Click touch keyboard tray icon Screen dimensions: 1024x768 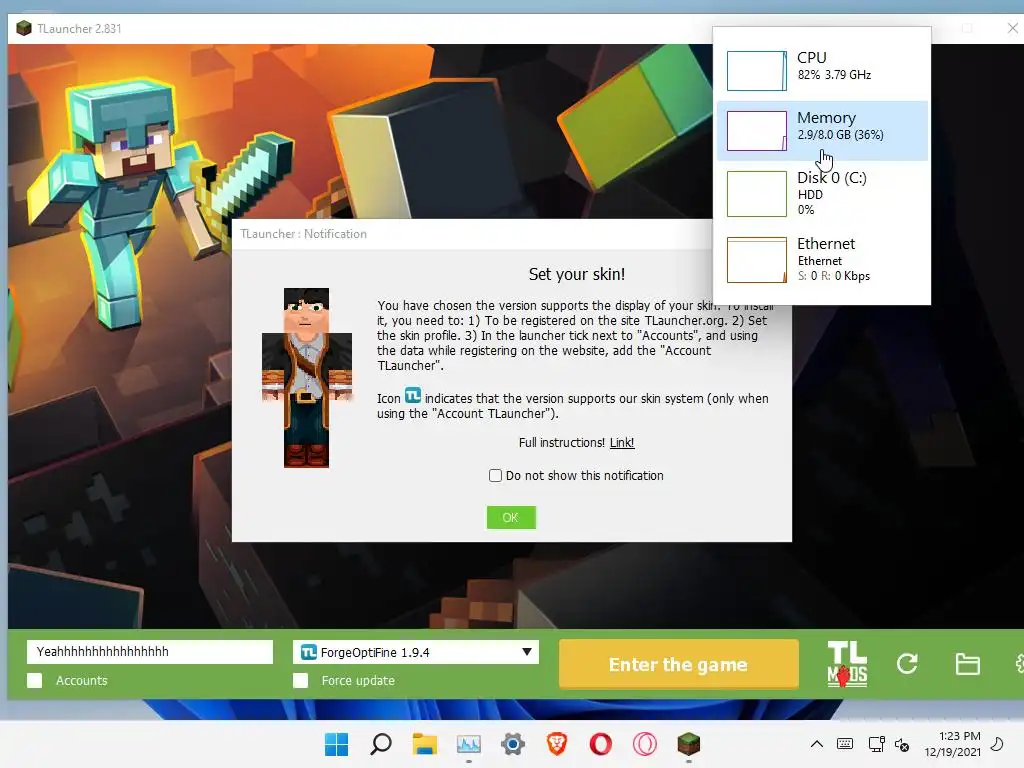(844, 744)
